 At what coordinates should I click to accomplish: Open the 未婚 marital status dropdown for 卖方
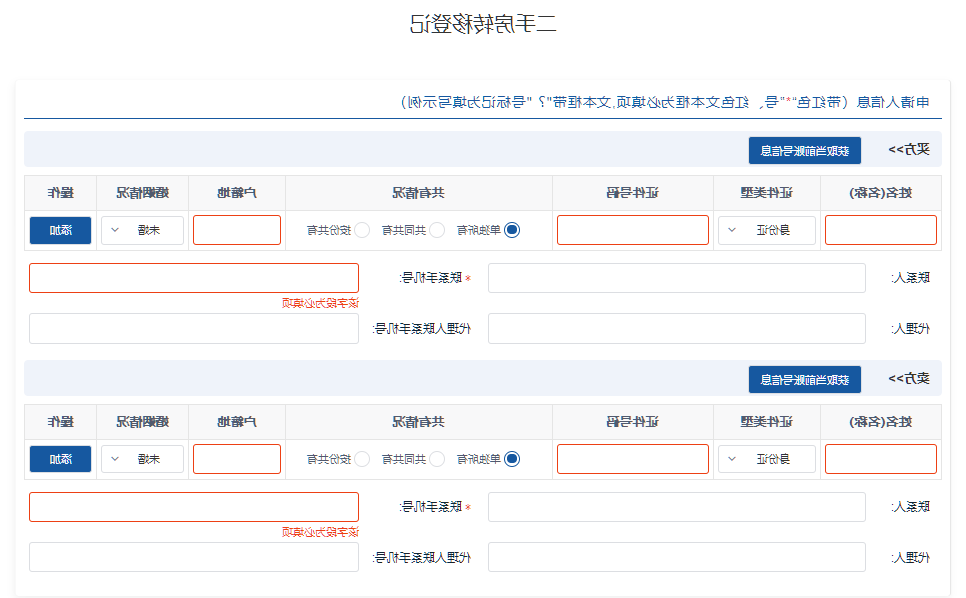click(142, 459)
